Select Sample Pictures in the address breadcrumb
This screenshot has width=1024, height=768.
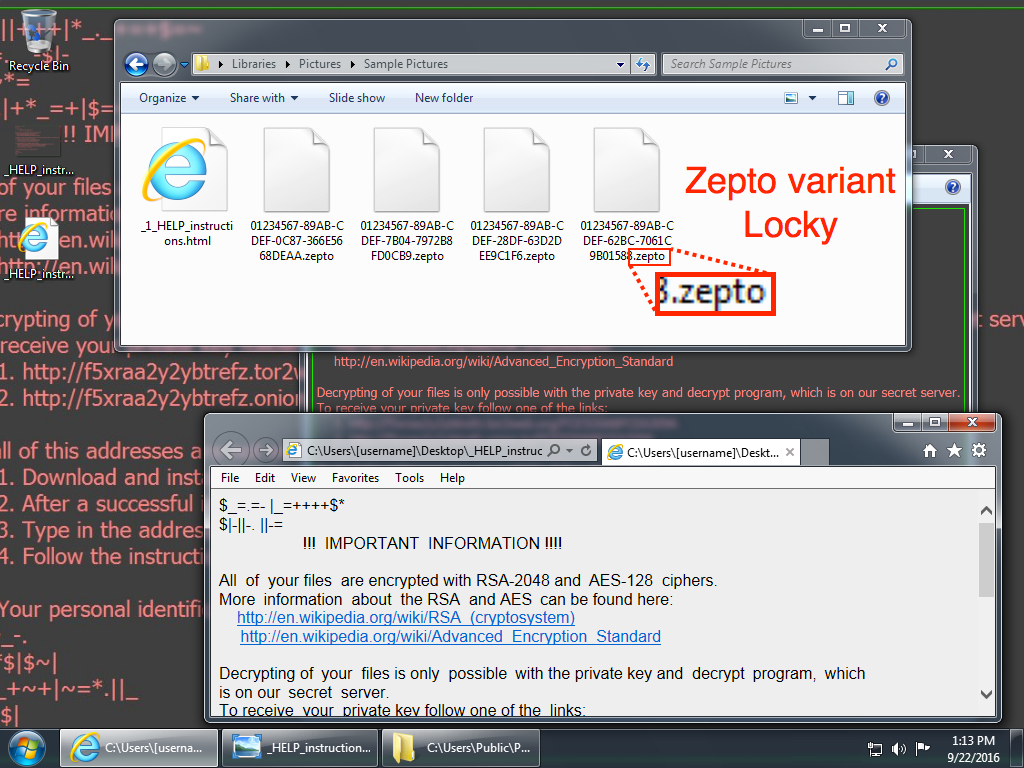[406, 64]
